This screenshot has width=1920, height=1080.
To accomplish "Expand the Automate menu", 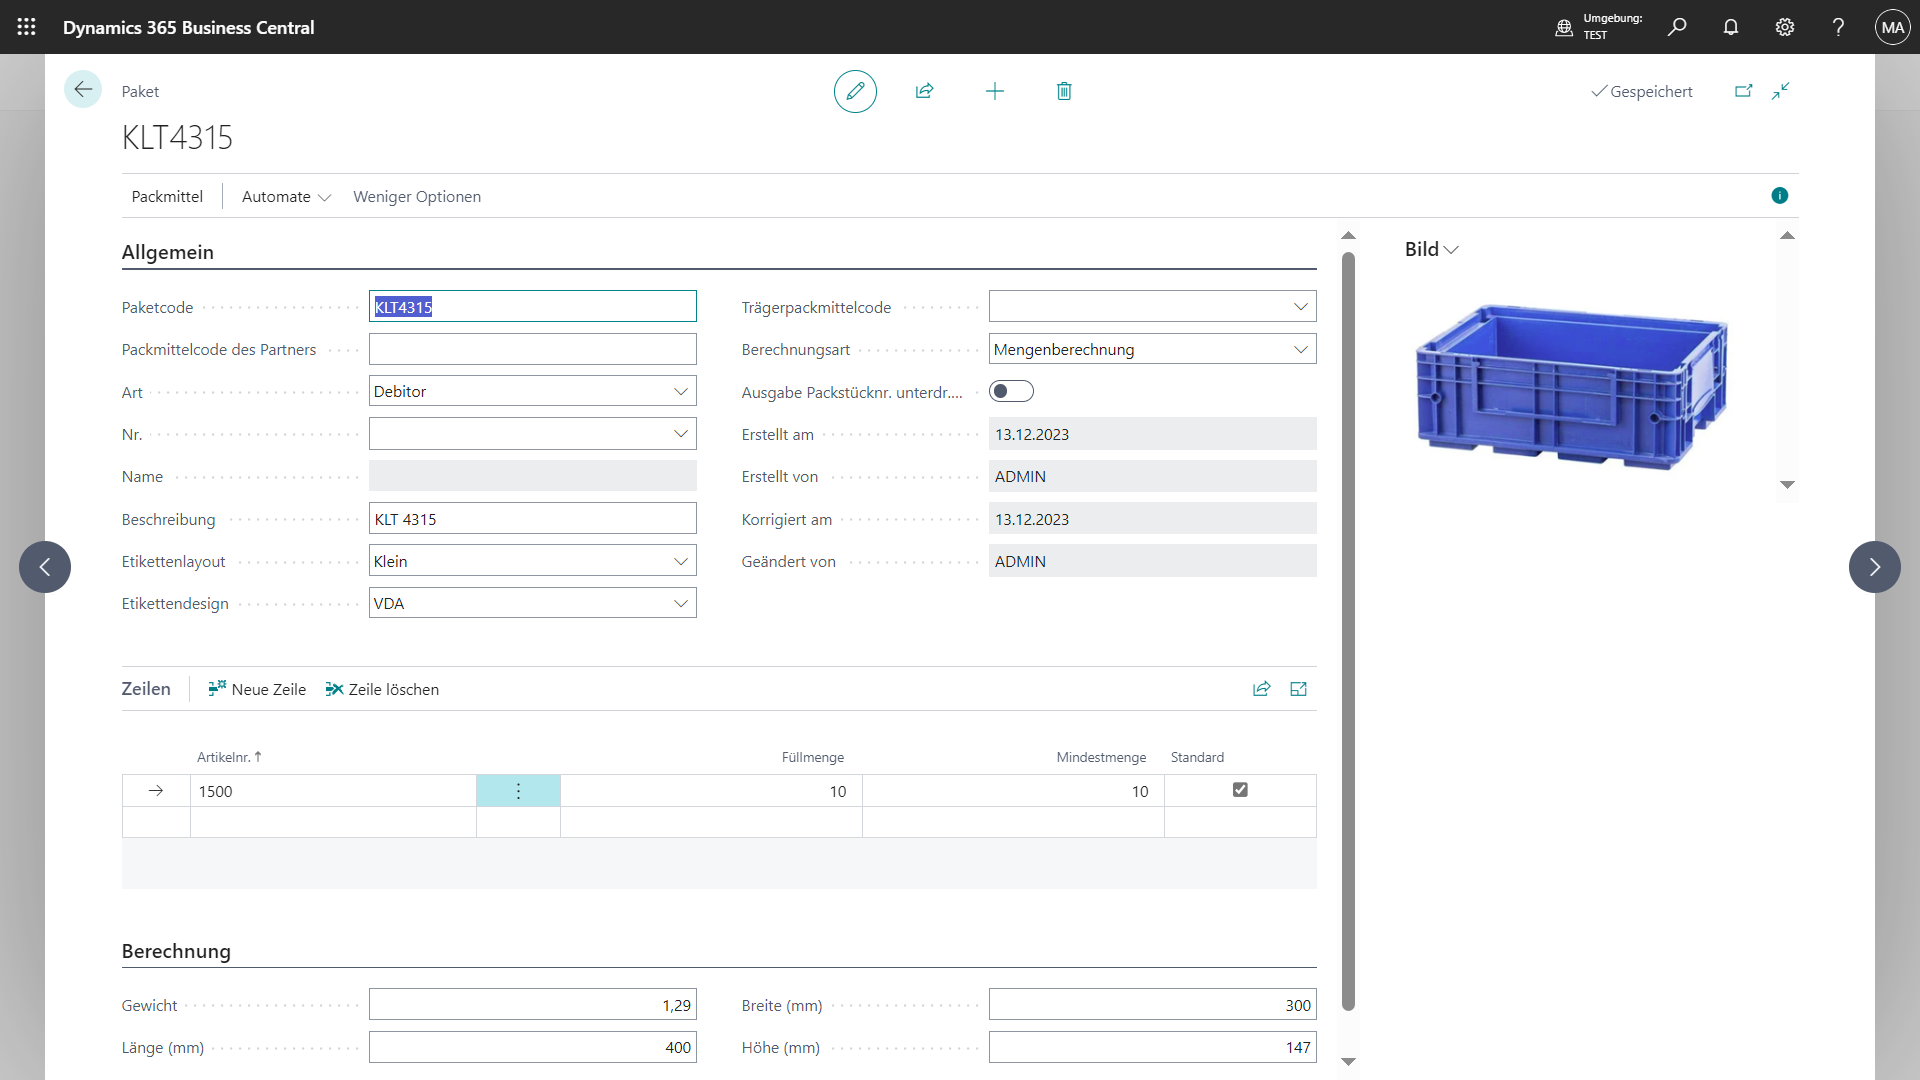I will tap(286, 196).
